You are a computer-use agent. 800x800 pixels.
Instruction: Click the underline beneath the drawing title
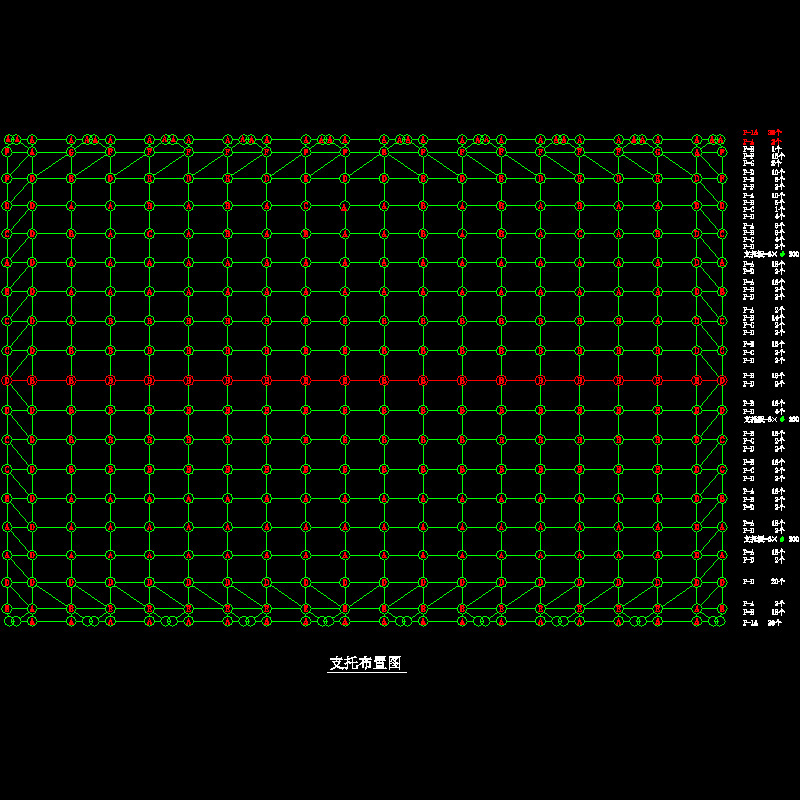(x=367, y=672)
